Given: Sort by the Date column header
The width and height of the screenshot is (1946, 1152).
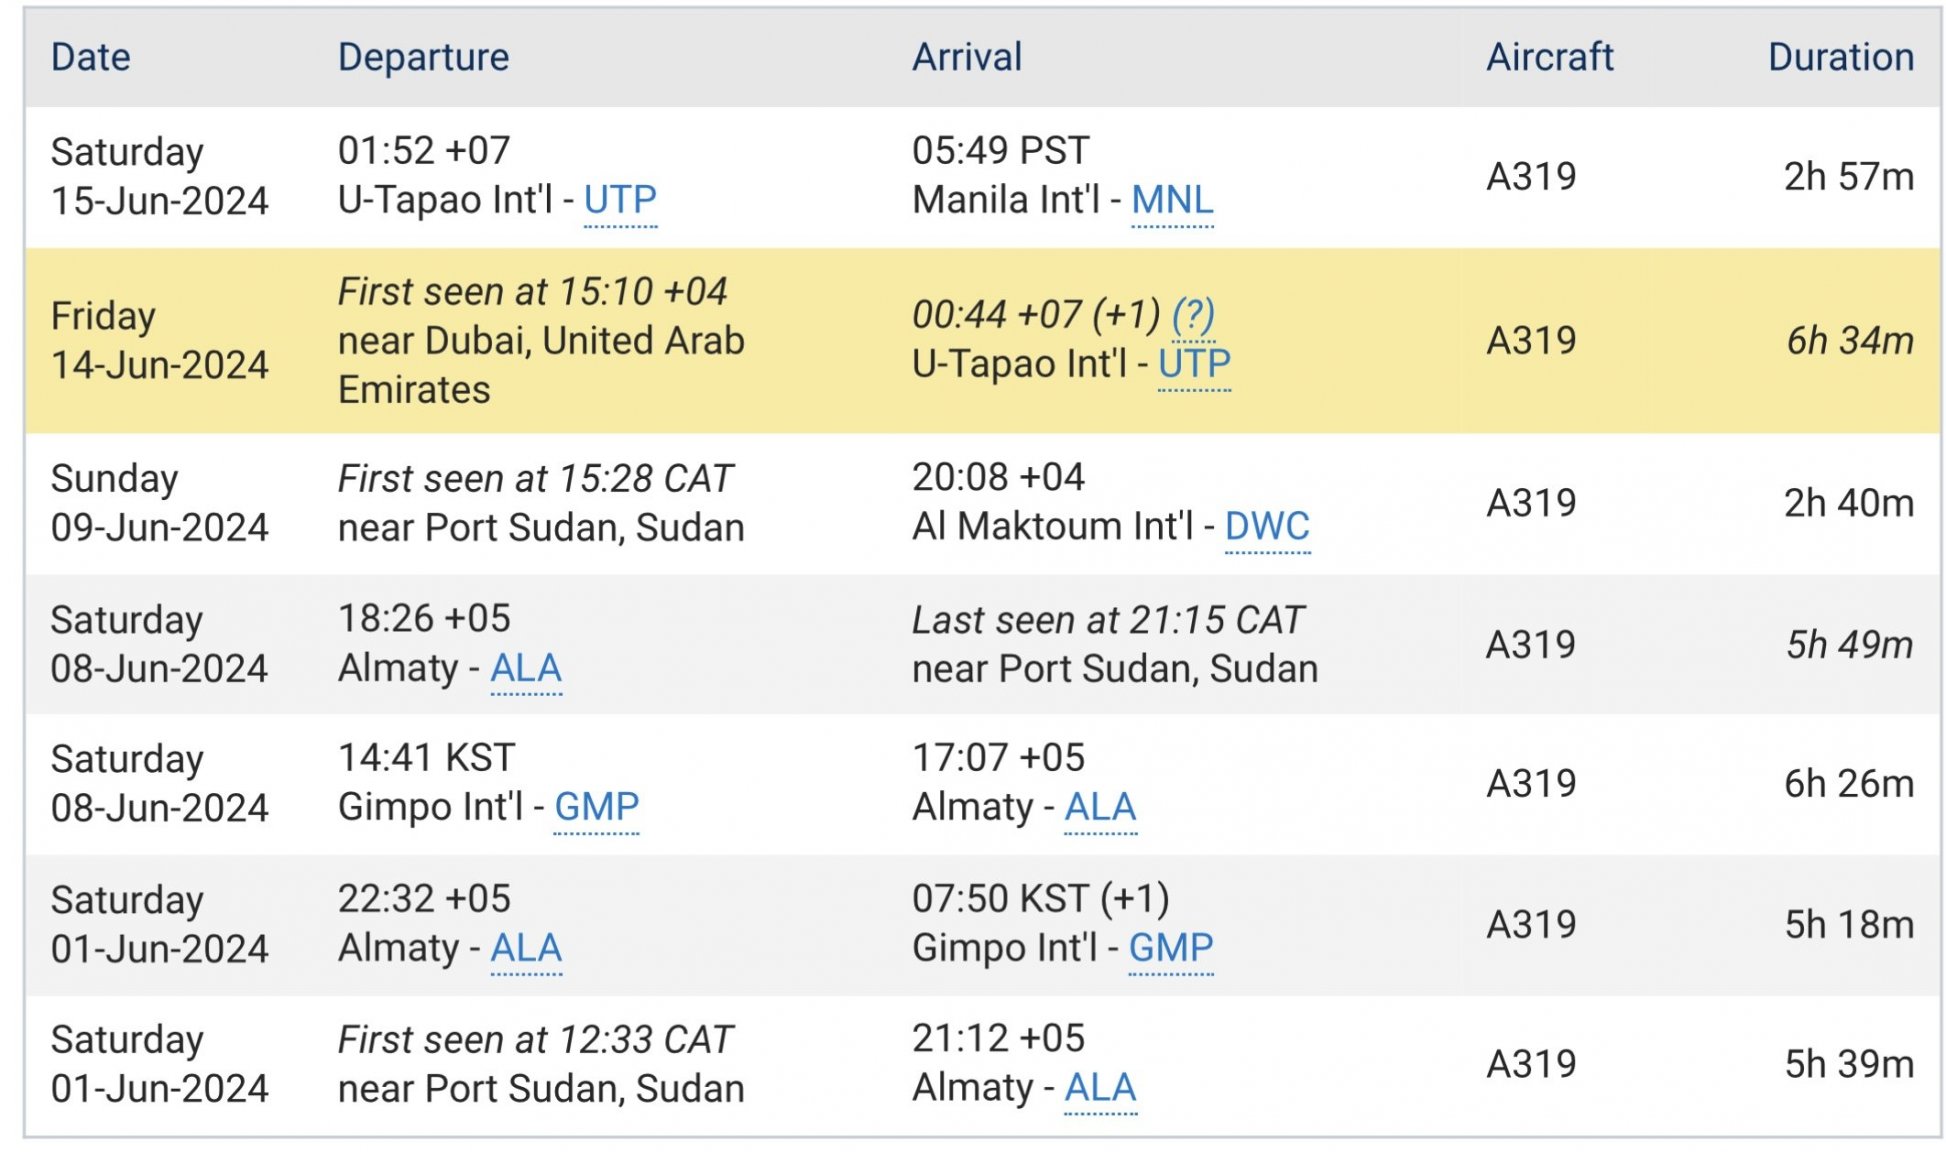Looking at the screenshot, I should 91,57.
